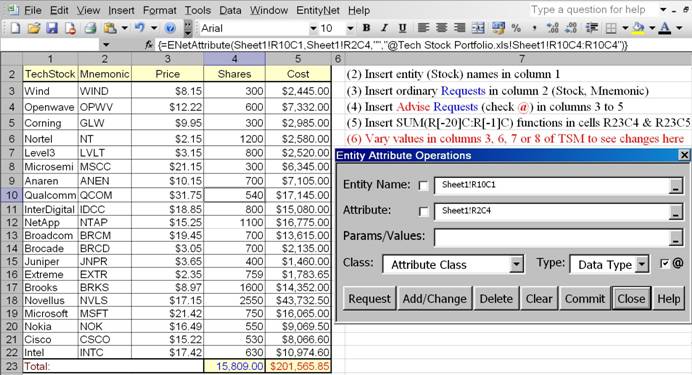The image size is (692, 375).
Task: Align cell text left
Action: pyautogui.click(x=423, y=28)
